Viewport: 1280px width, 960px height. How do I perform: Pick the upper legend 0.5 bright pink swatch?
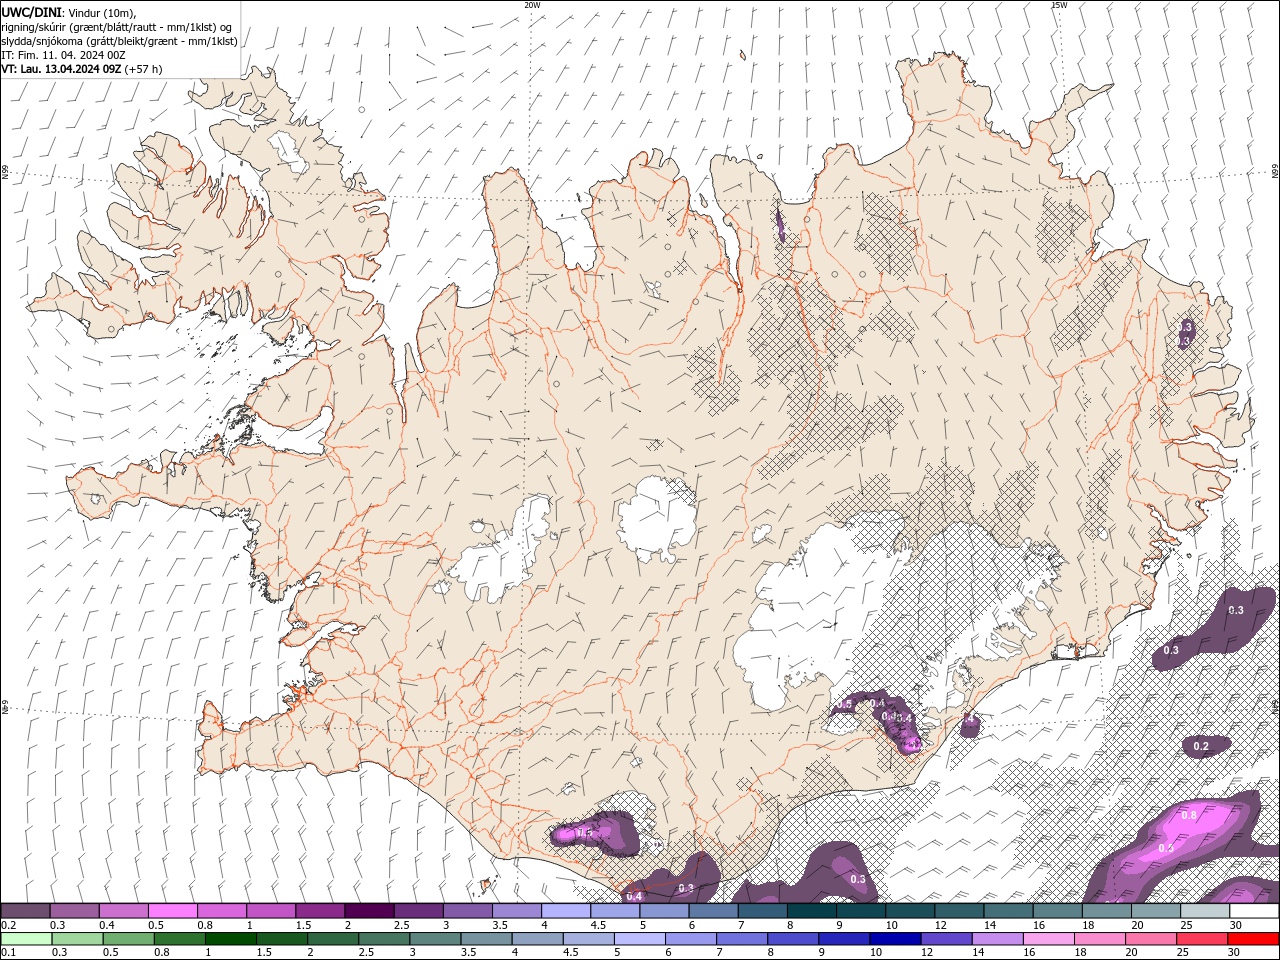tap(173, 911)
